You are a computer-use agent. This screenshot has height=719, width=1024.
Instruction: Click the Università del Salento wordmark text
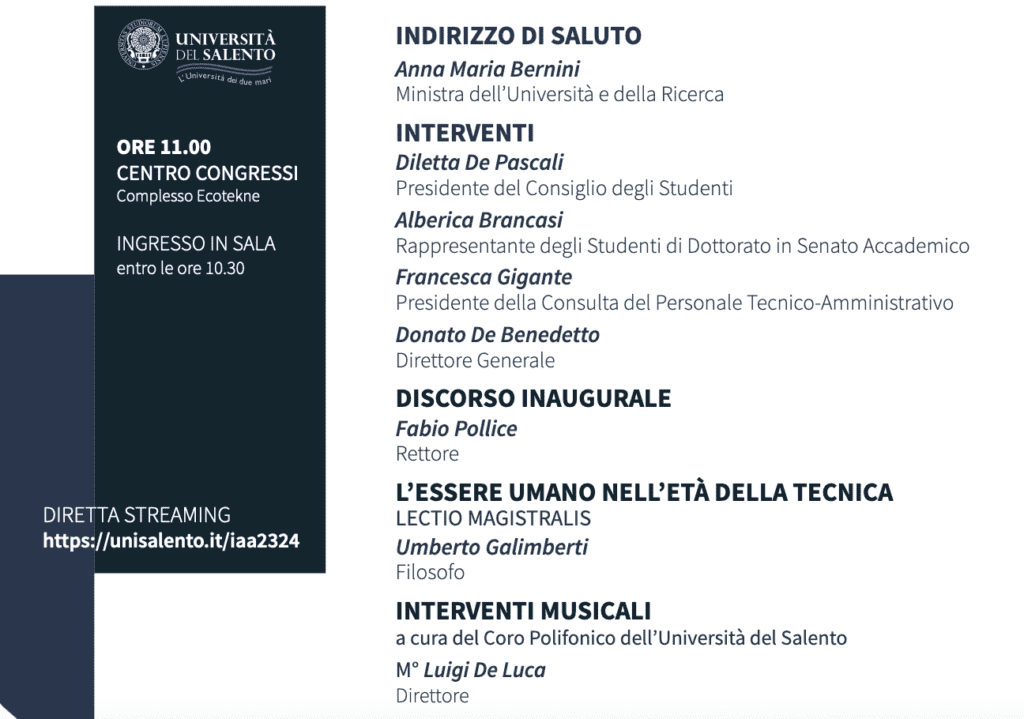225,46
